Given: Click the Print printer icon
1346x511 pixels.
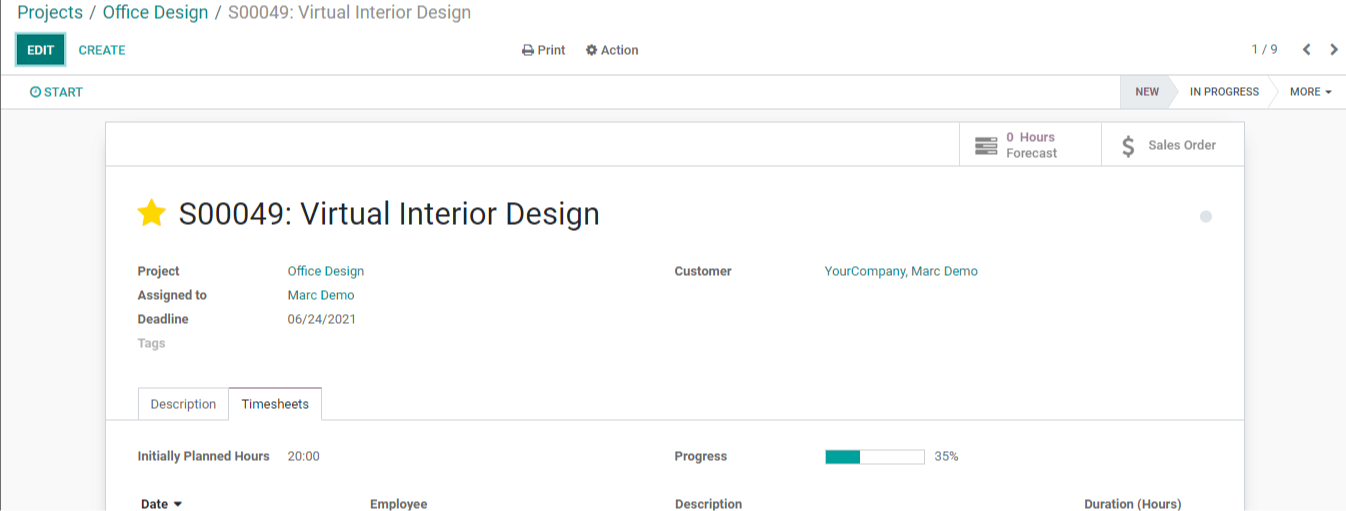Looking at the screenshot, I should click(x=528, y=50).
